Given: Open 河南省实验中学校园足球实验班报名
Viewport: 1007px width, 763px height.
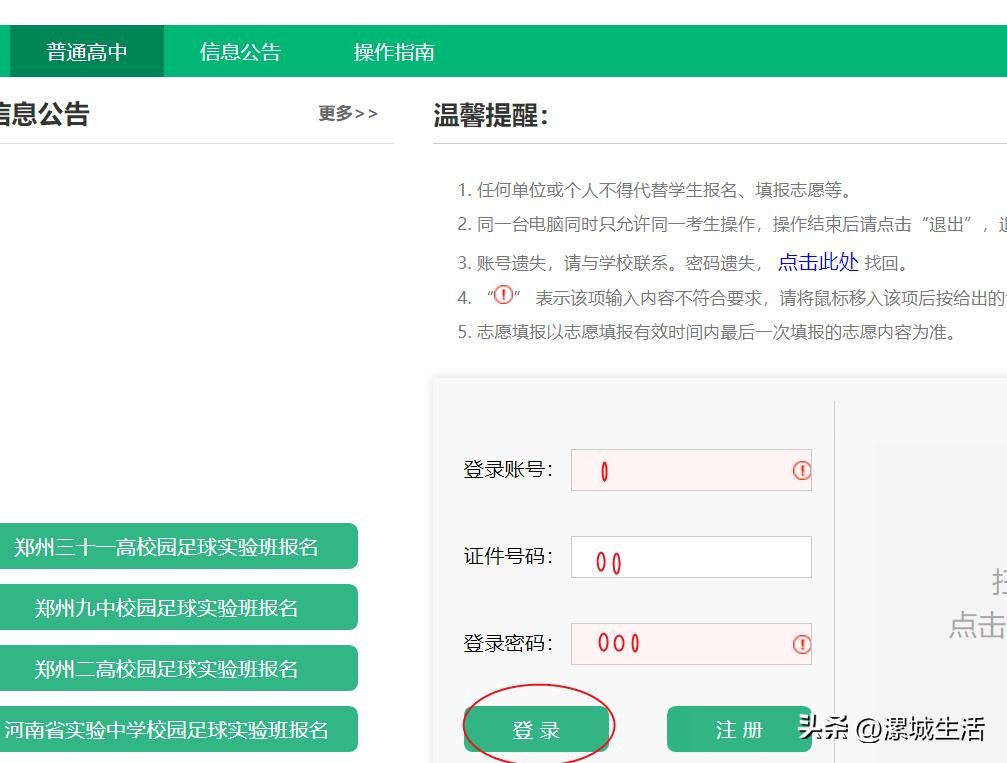Looking at the screenshot, I should (x=167, y=730).
